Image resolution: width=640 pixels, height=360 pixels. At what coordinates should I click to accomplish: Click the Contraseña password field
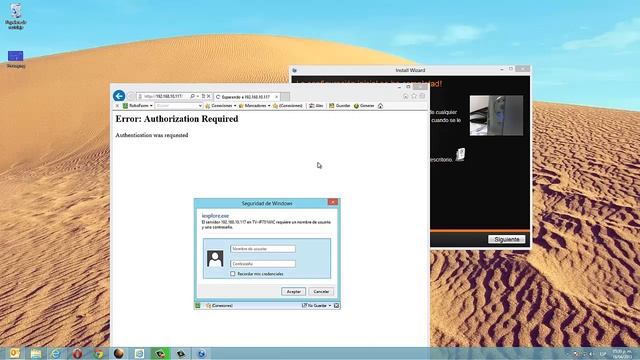pos(263,264)
